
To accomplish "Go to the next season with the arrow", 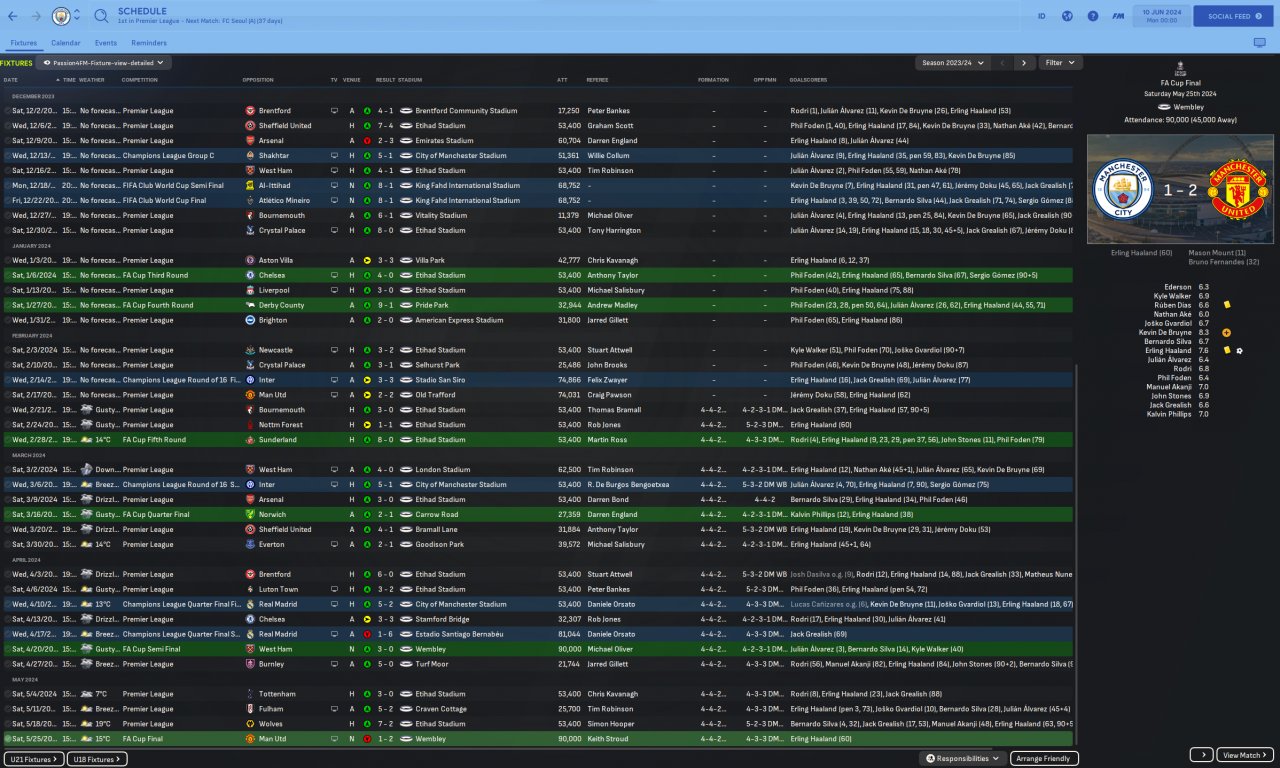I will [1023, 63].
